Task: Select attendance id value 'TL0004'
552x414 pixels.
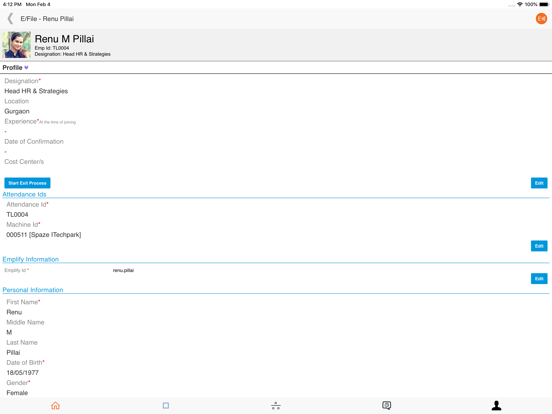Action: pyautogui.click(x=17, y=215)
